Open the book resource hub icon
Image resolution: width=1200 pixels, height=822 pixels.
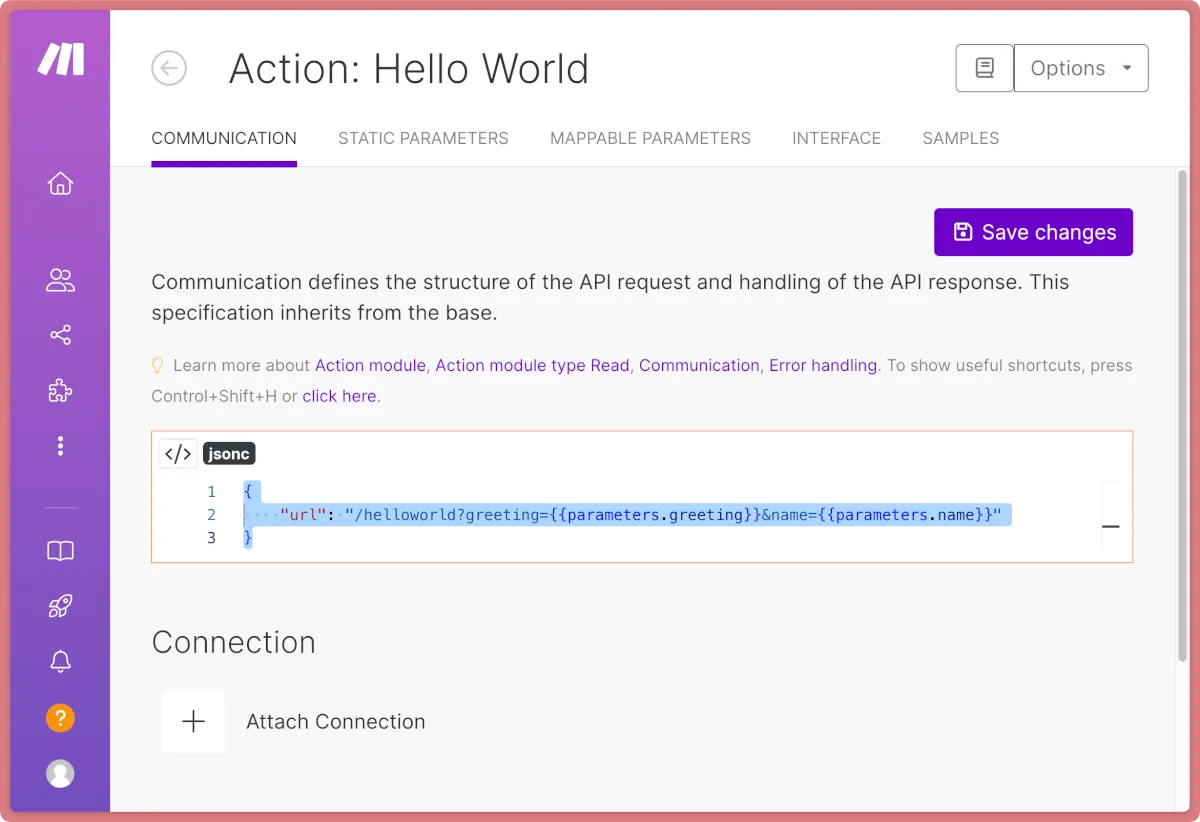[61, 551]
